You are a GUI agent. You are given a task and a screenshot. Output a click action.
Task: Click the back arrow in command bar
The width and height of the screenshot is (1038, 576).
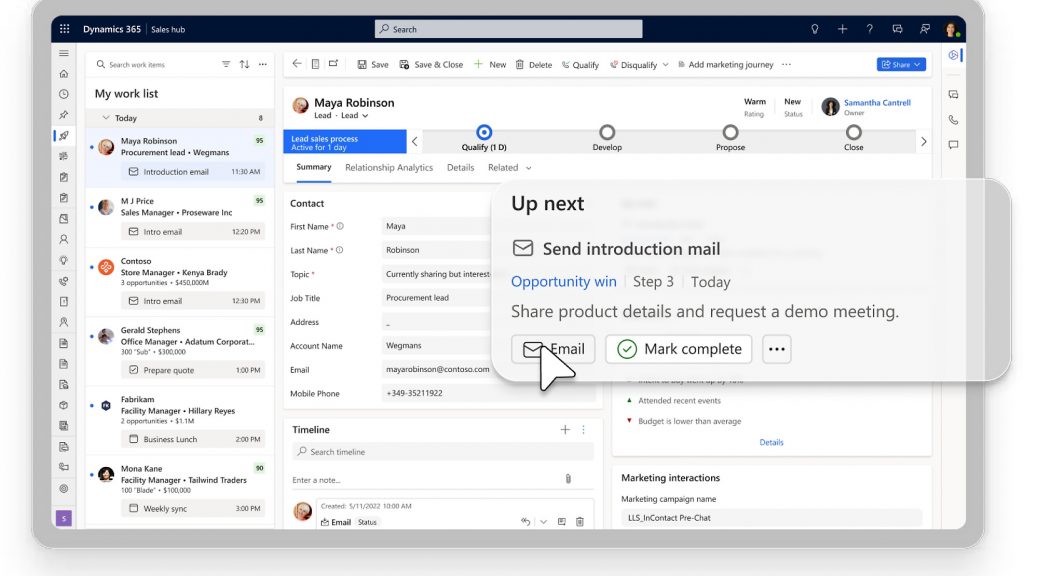click(x=297, y=64)
